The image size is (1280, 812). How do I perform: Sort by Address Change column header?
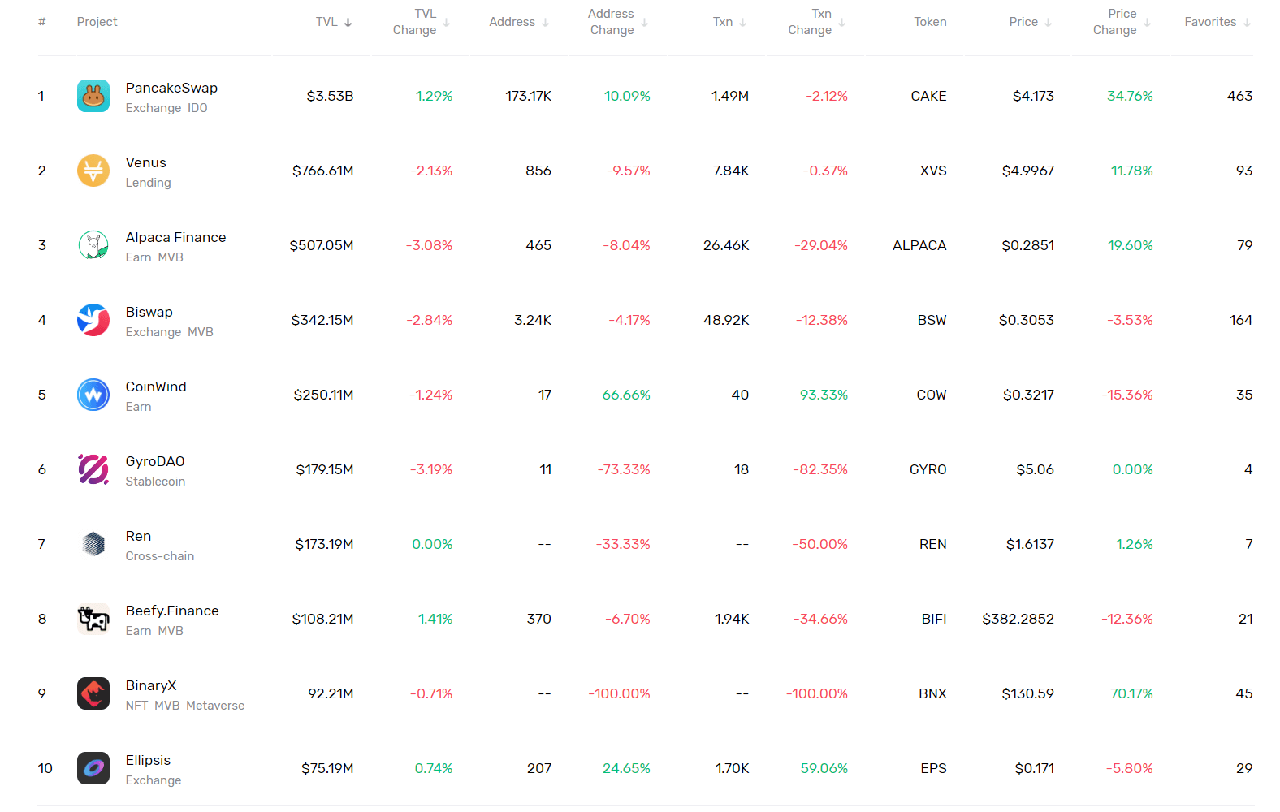pos(618,22)
